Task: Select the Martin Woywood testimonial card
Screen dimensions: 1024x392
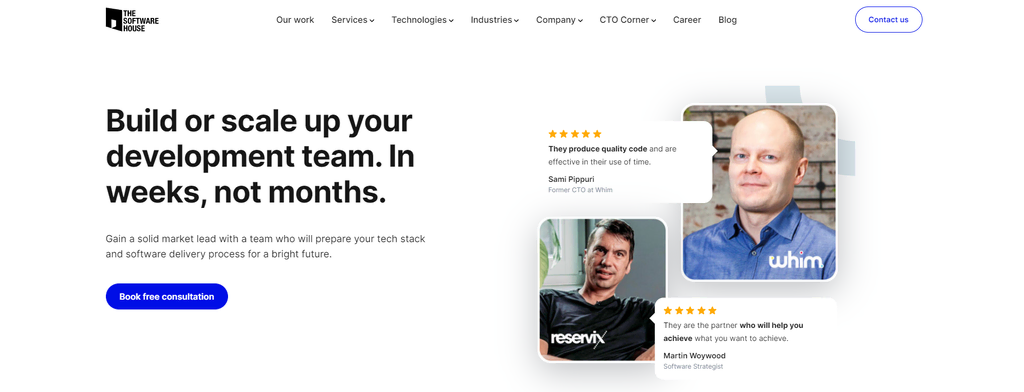Action: point(746,338)
